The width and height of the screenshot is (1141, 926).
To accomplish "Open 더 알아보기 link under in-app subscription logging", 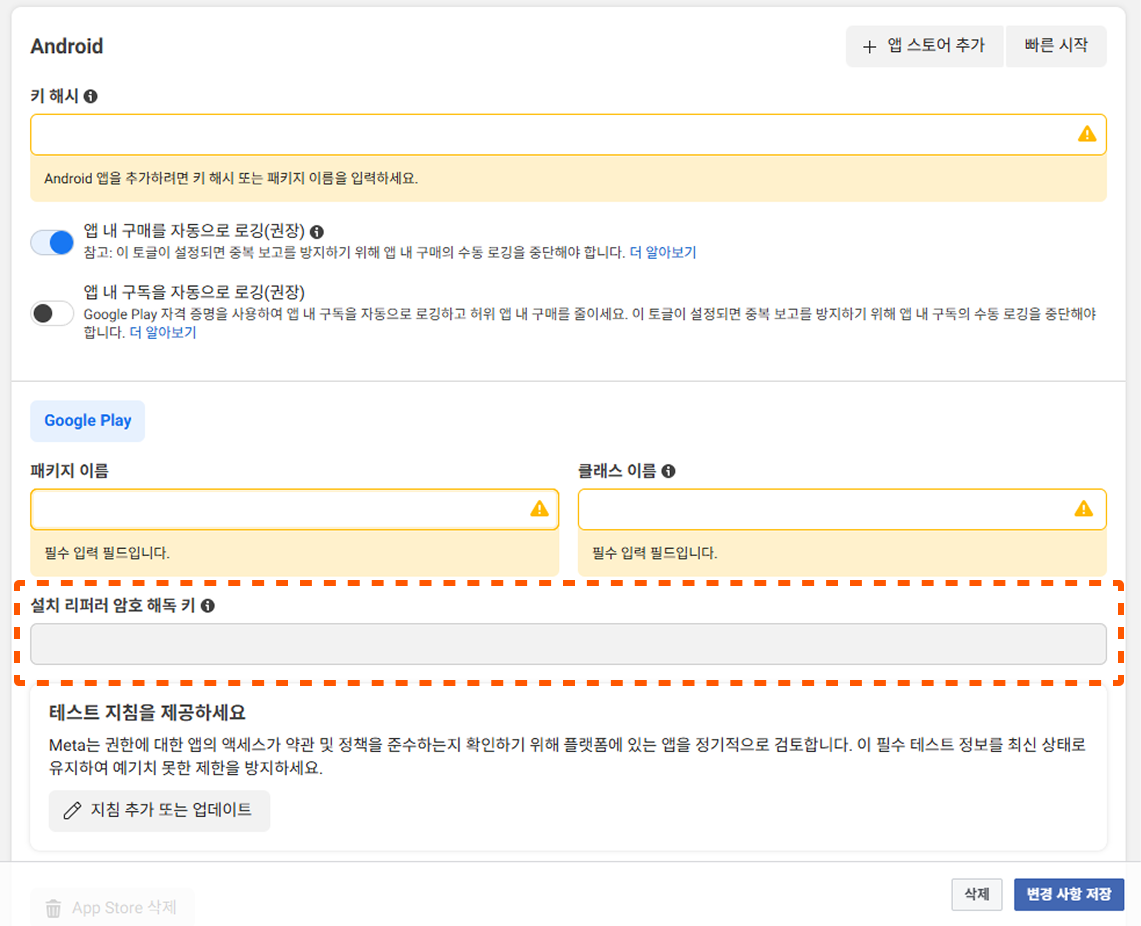I will pyautogui.click(x=163, y=332).
